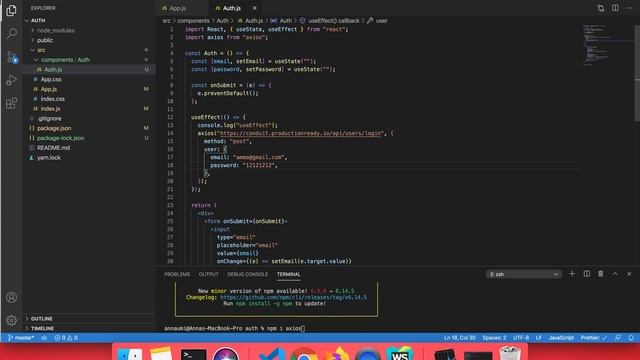
Task: Expand the public folder
Action: click(45, 40)
